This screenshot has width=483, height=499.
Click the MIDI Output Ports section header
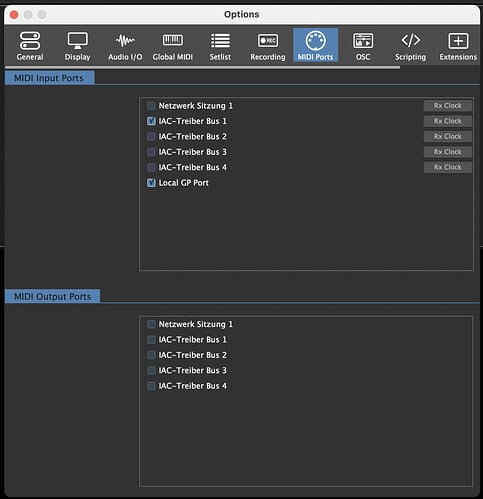click(52, 296)
